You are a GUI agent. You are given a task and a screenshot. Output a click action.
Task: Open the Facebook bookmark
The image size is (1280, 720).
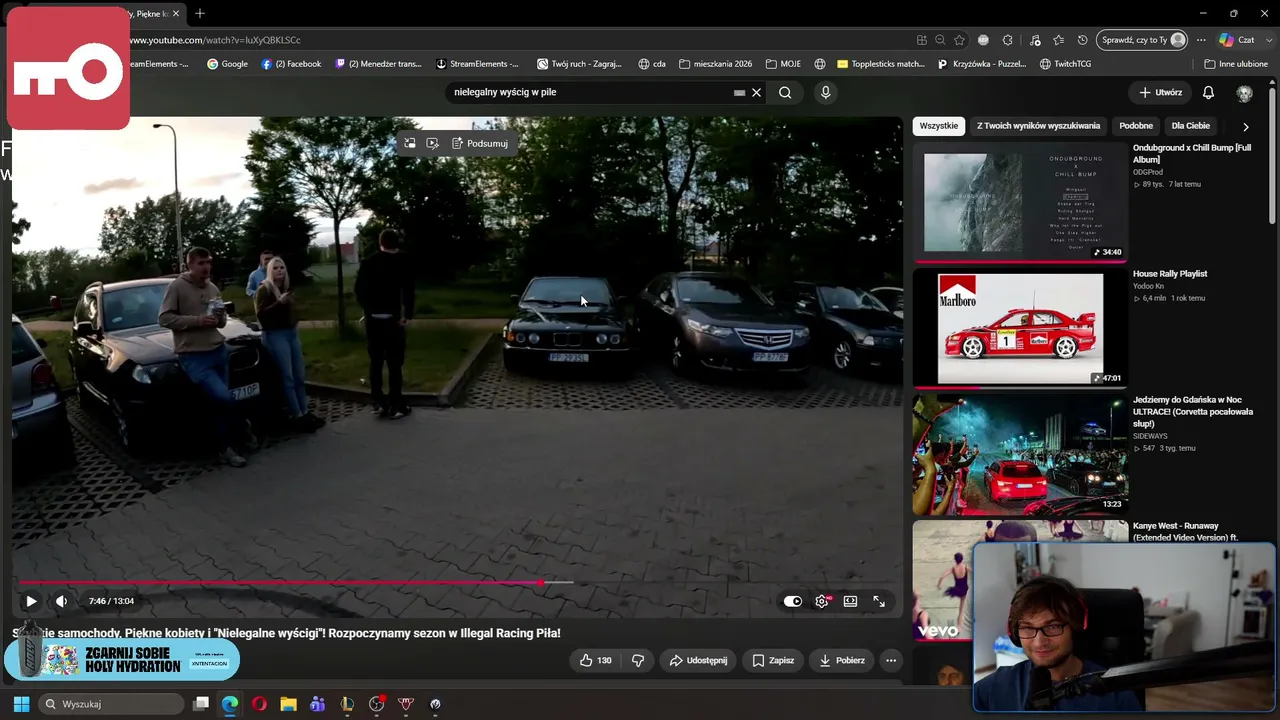point(291,64)
